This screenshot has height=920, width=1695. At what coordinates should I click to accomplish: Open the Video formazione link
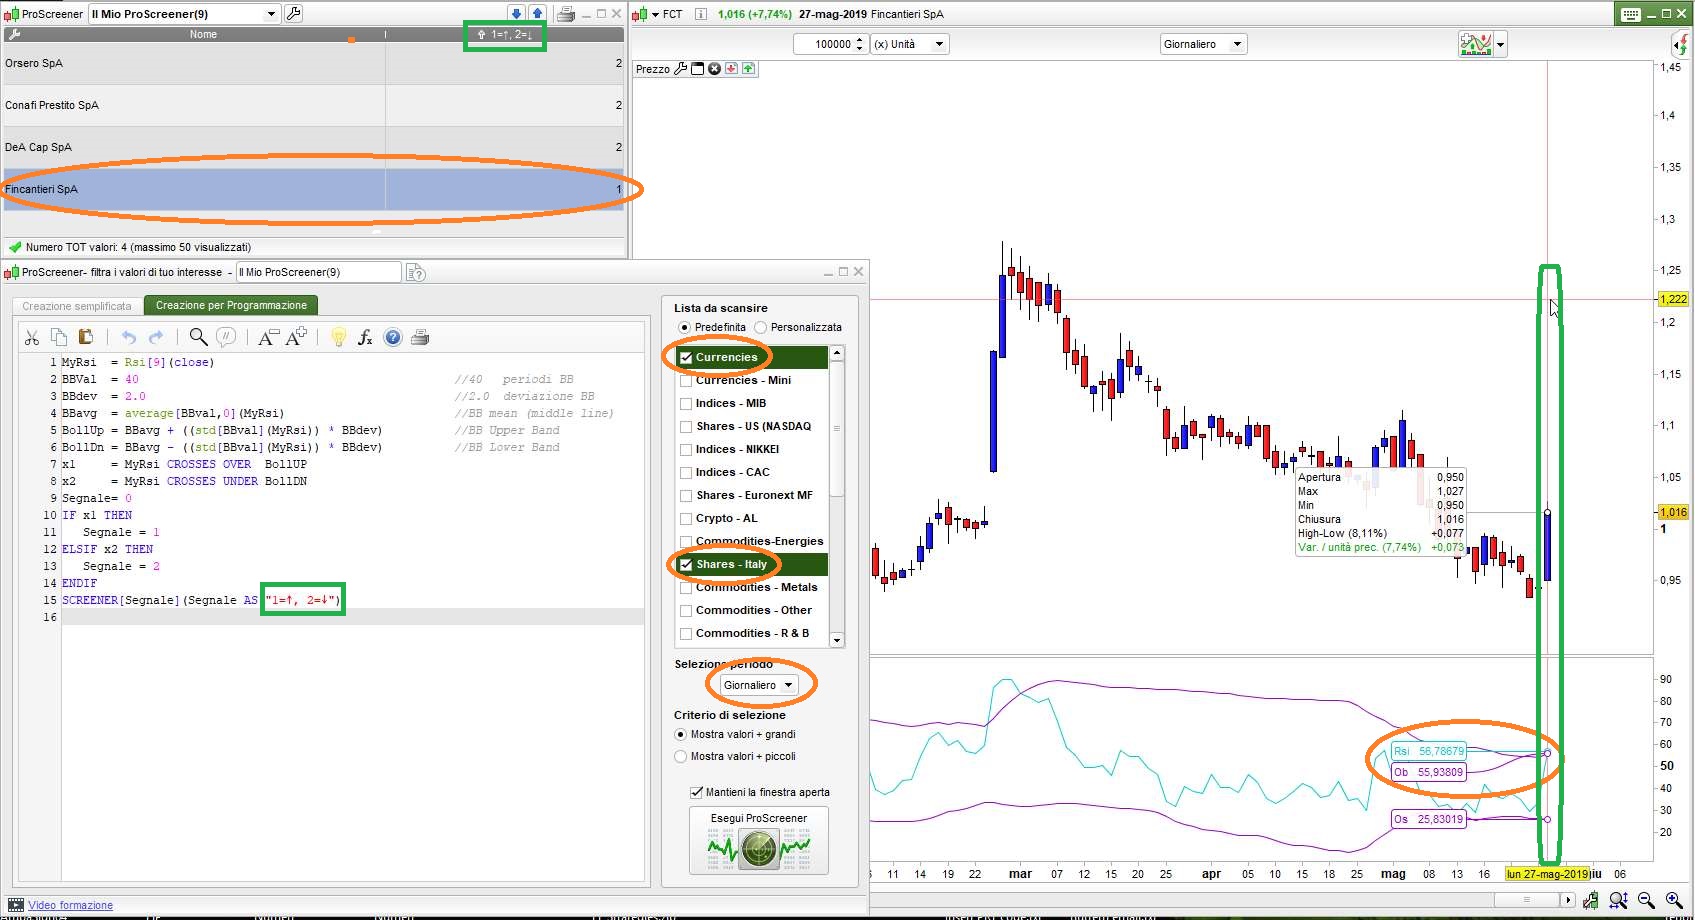70,905
